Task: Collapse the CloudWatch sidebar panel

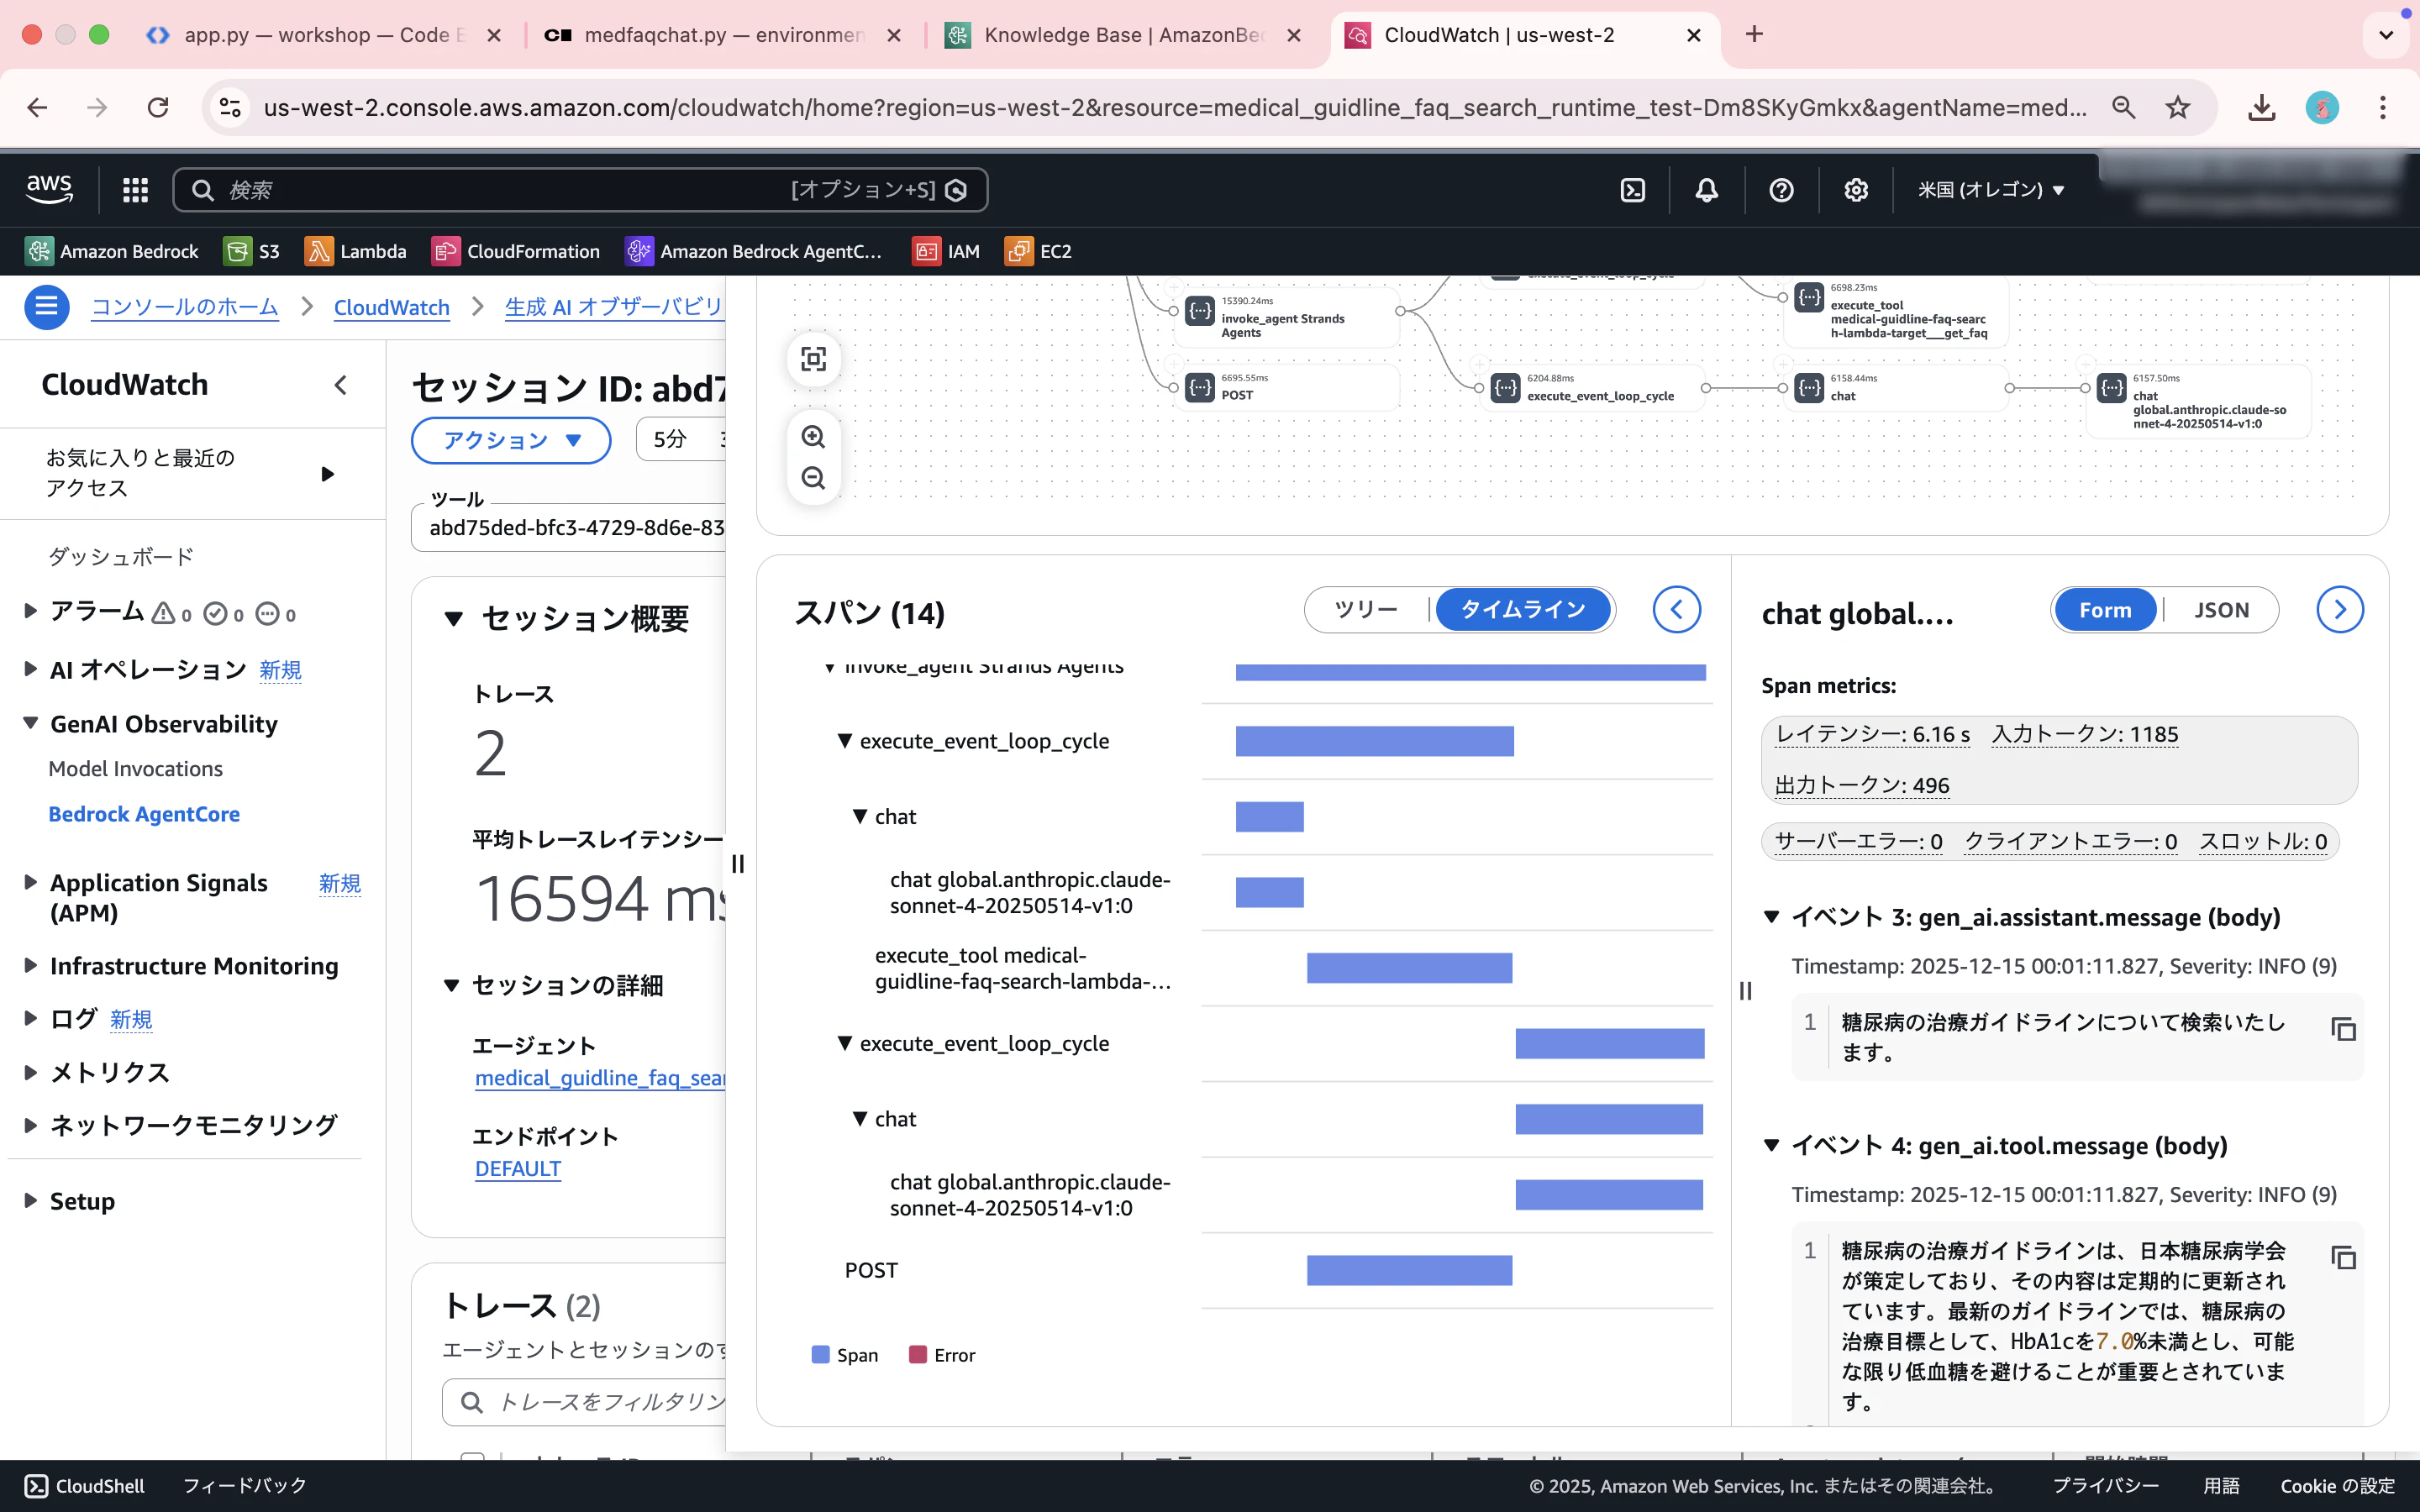Action: tap(341, 385)
